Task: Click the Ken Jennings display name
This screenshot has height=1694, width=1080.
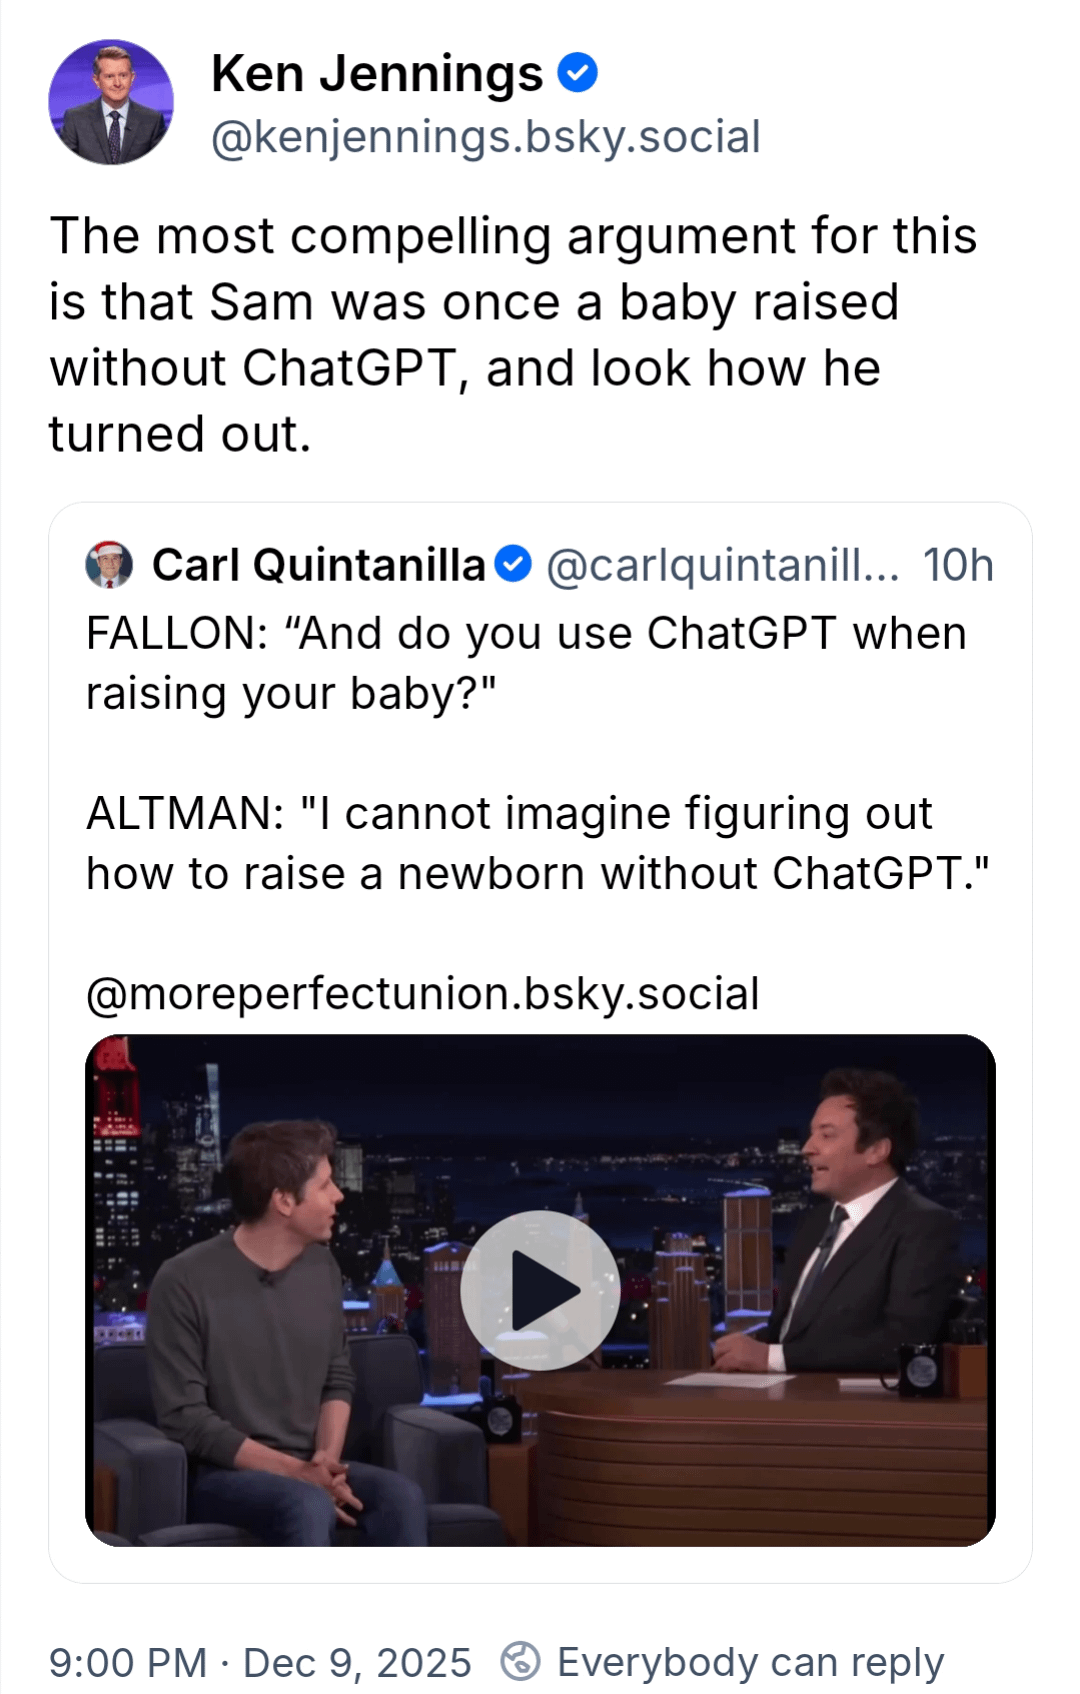Action: click(376, 74)
